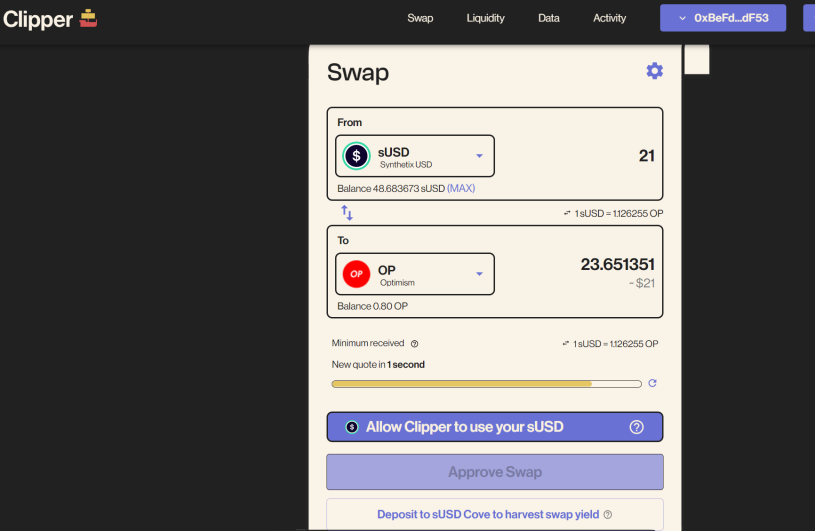Refresh the quote with reload icon
Image resolution: width=815 pixels, height=531 pixels.
pyautogui.click(x=653, y=383)
